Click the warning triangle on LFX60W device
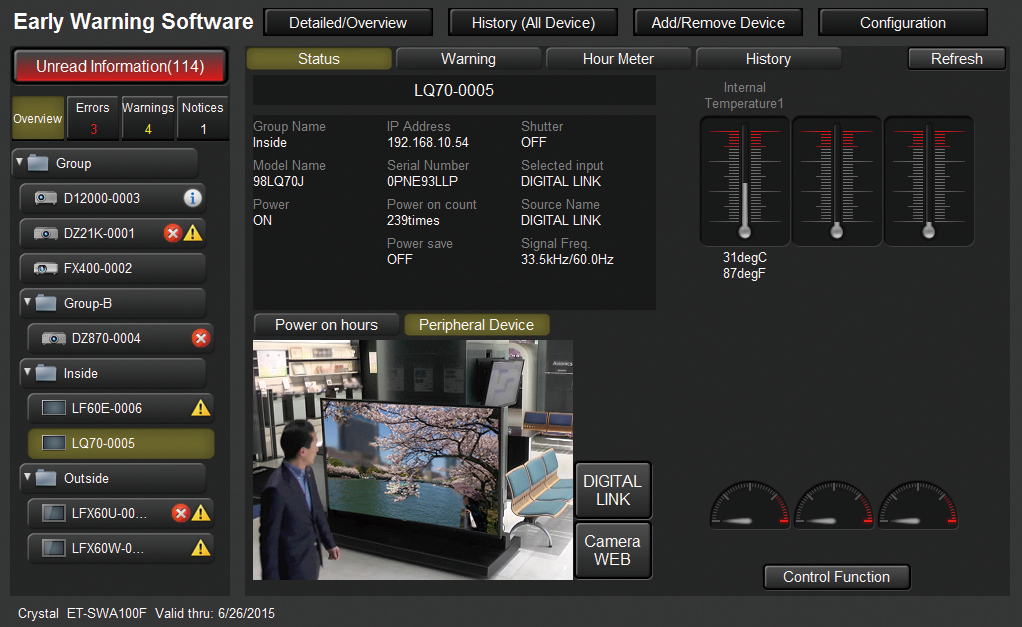Screen dimensions: 1022x627 click(x=200, y=548)
